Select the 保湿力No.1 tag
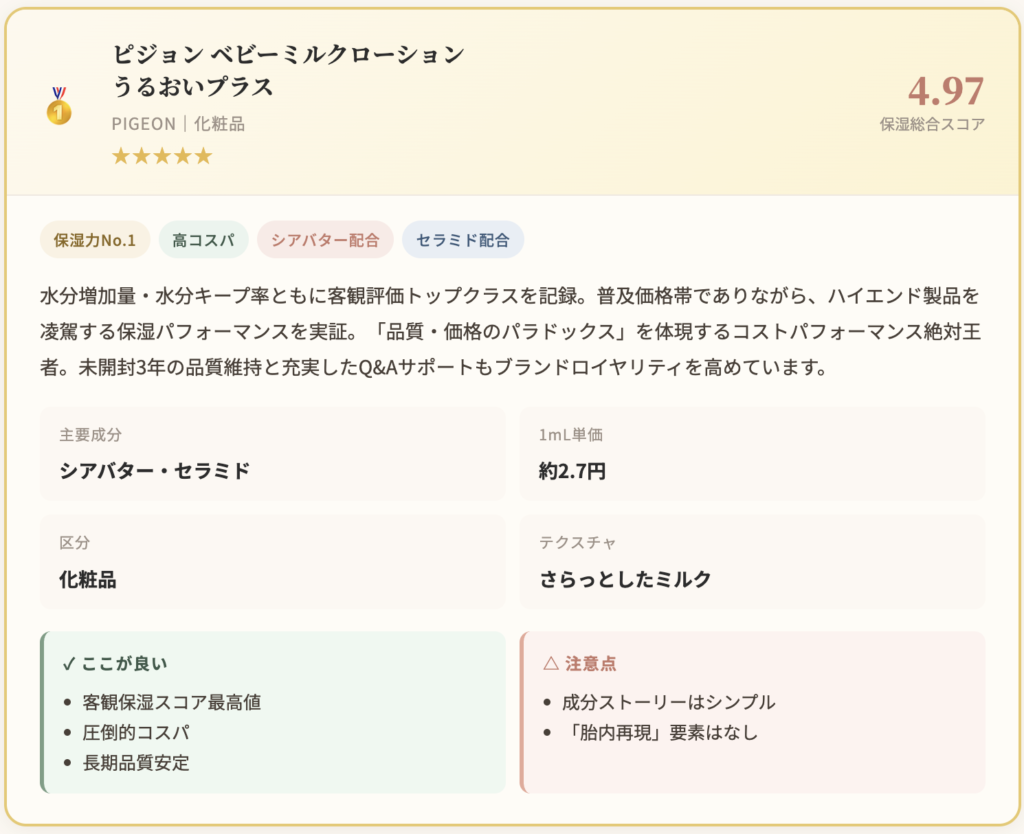 pyautogui.click(x=95, y=240)
